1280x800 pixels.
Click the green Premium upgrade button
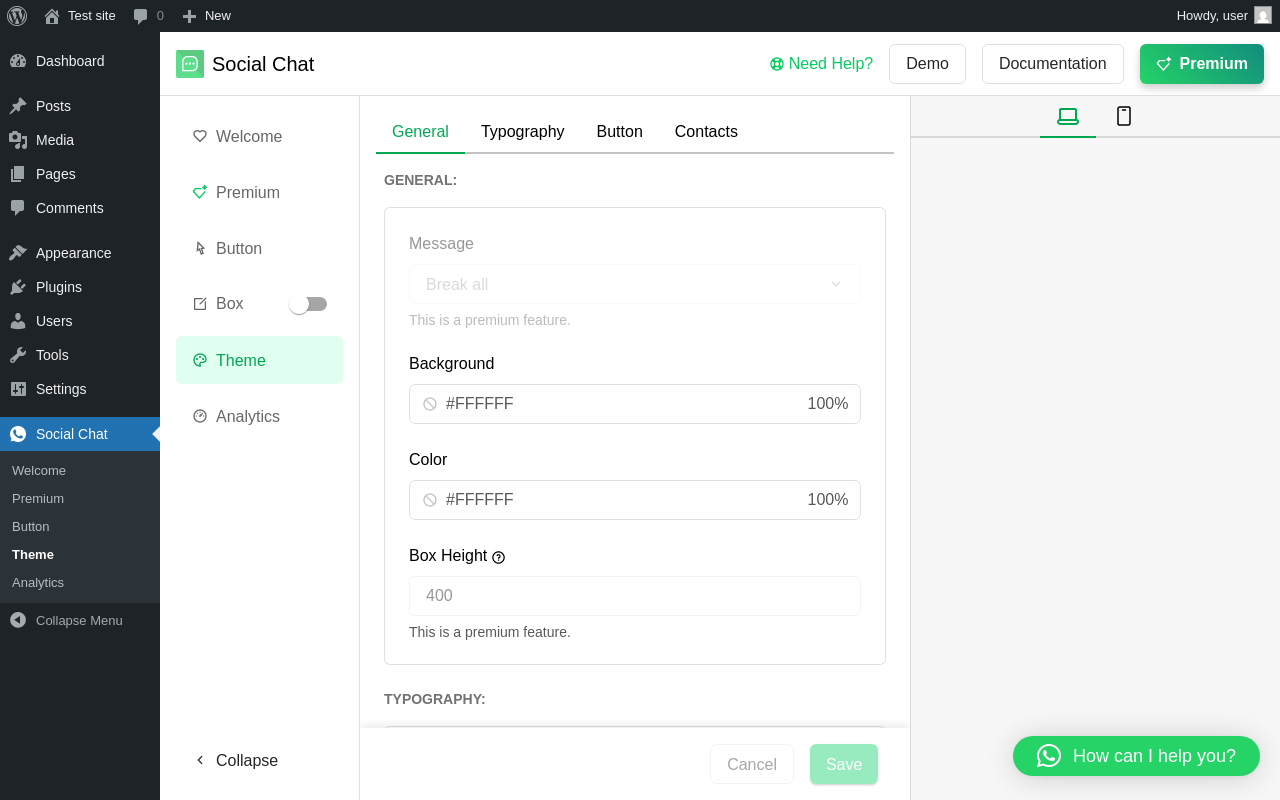[1202, 64]
